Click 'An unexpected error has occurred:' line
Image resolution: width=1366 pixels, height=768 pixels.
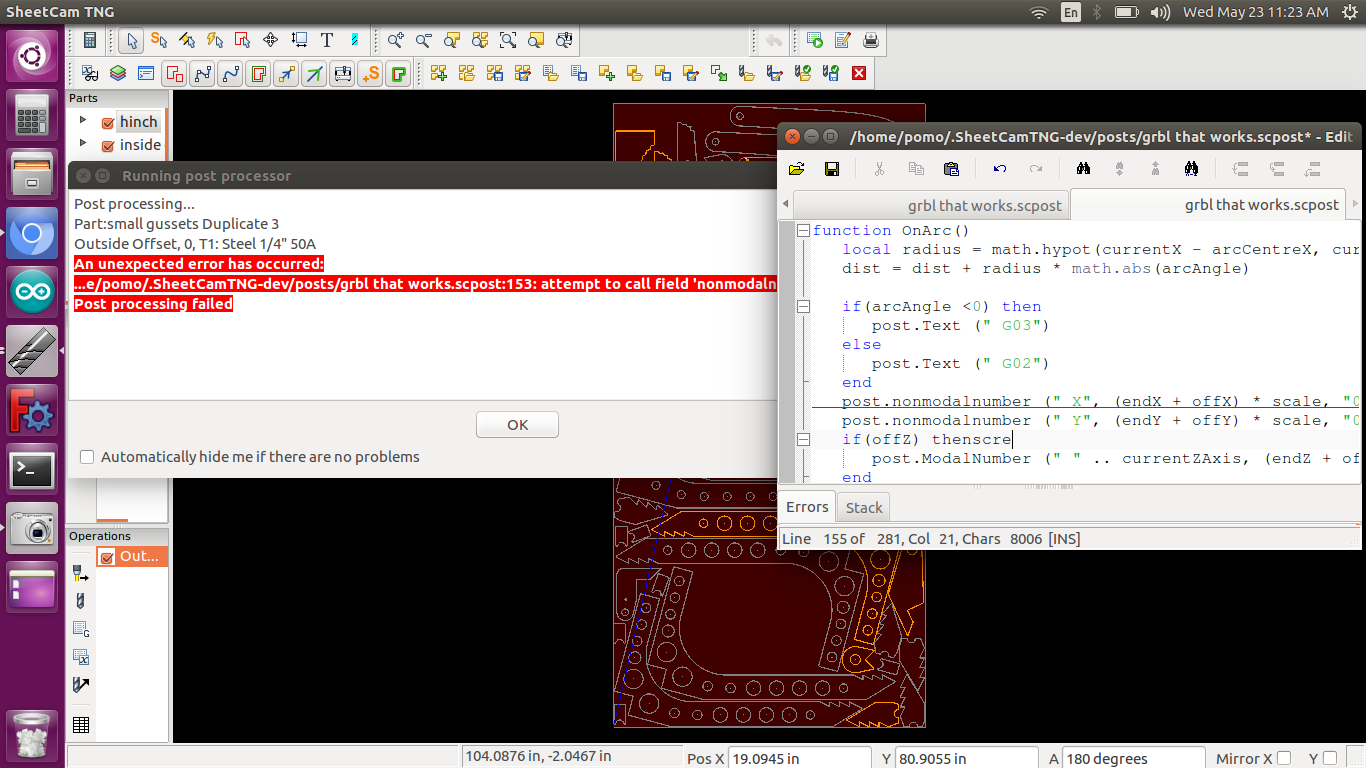coord(199,264)
